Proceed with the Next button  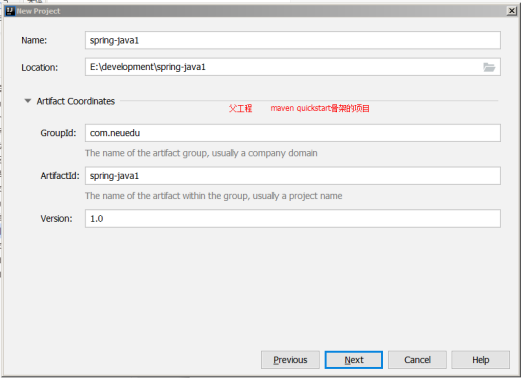(354, 360)
